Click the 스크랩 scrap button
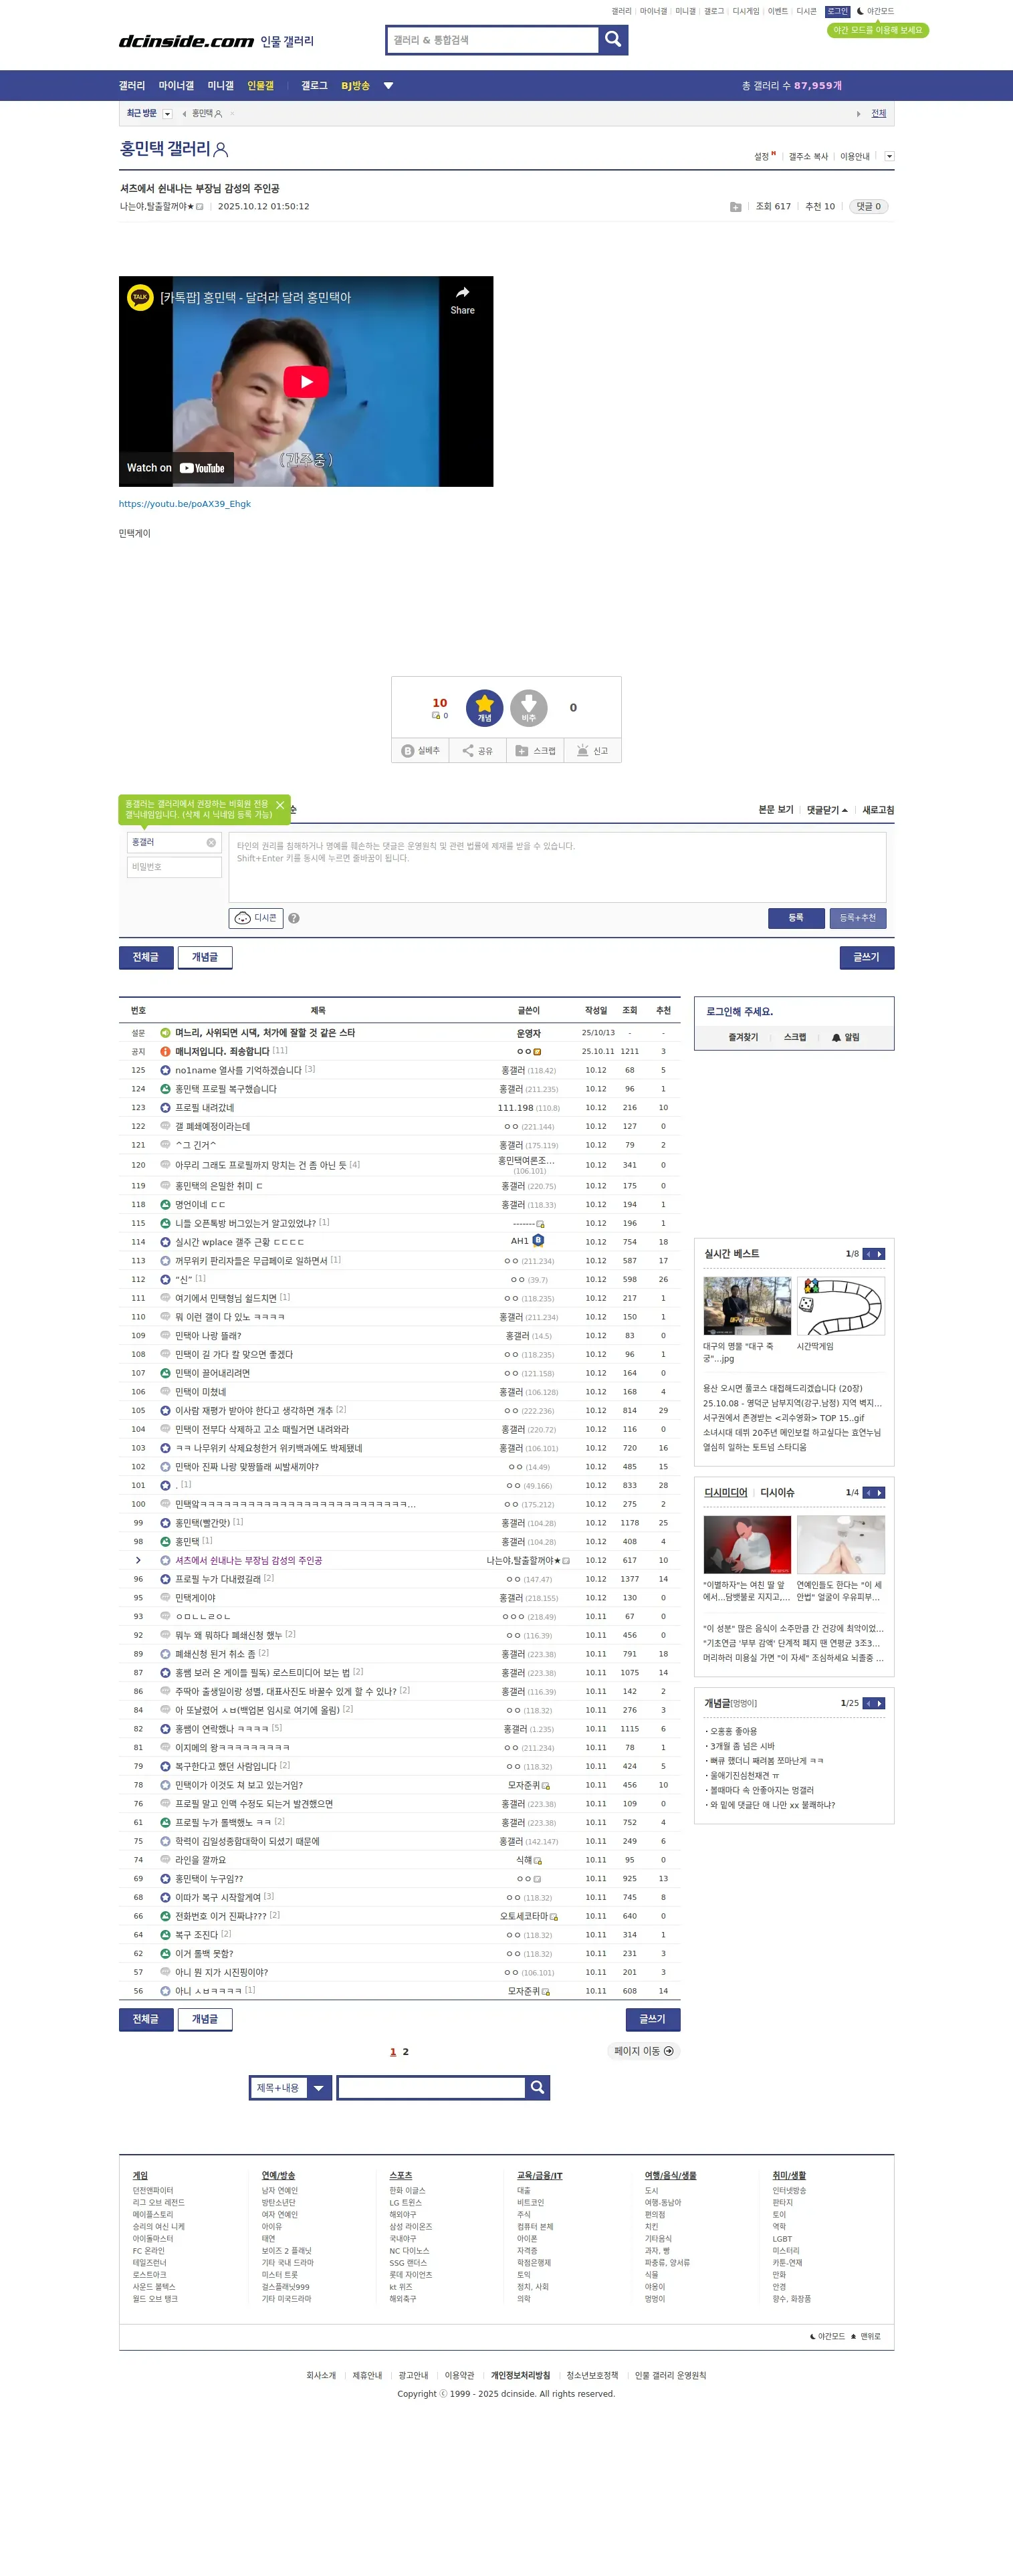 (x=535, y=750)
